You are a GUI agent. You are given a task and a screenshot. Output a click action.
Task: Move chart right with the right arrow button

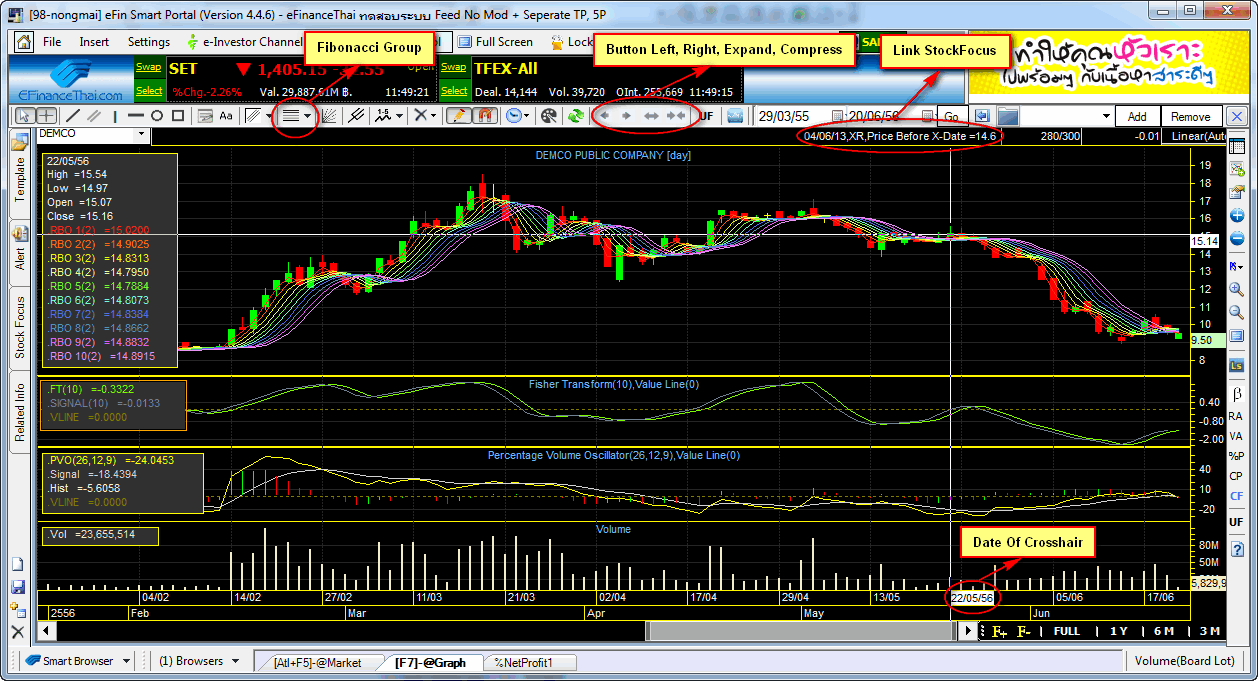coord(625,116)
